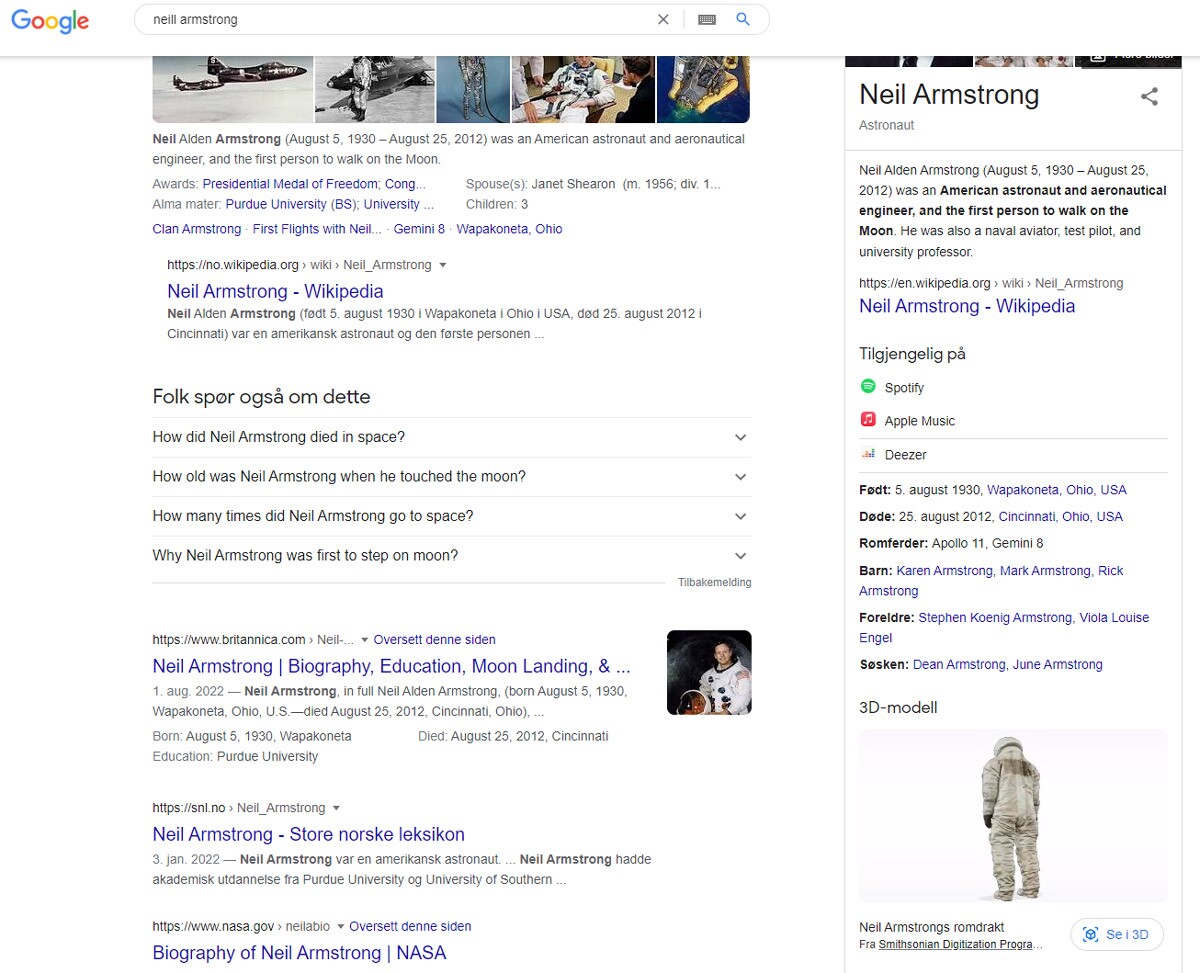Share the Neil Armstrong knowledge panel
The width and height of the screenshot is (1200, 973).
coord(1149,97)
